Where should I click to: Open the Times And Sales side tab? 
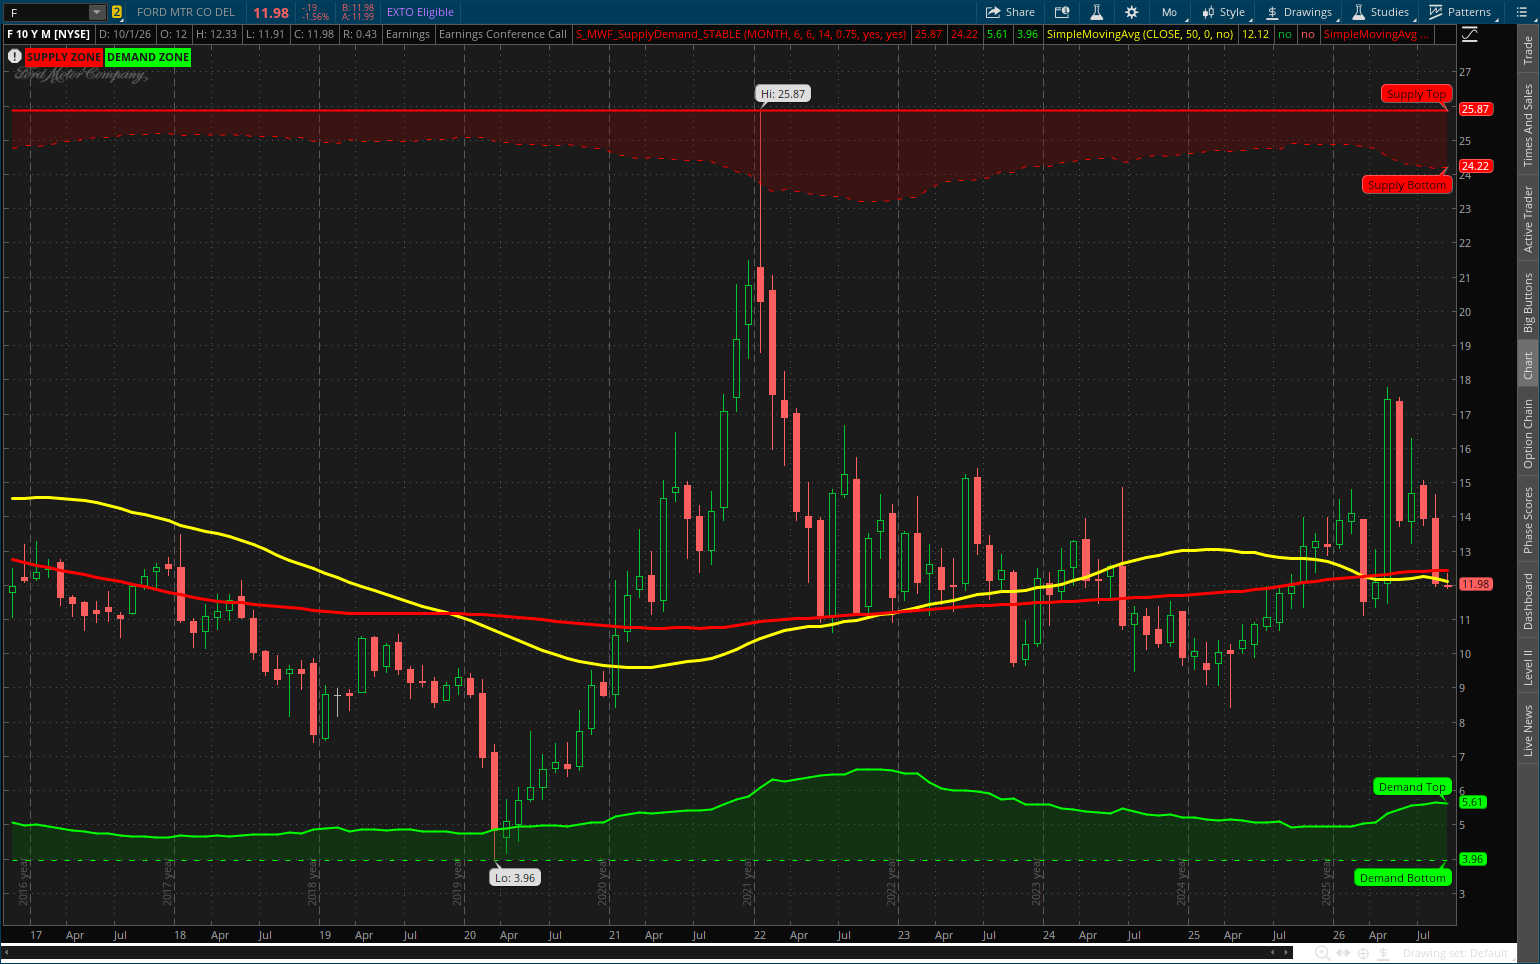tap(1528, 125)
